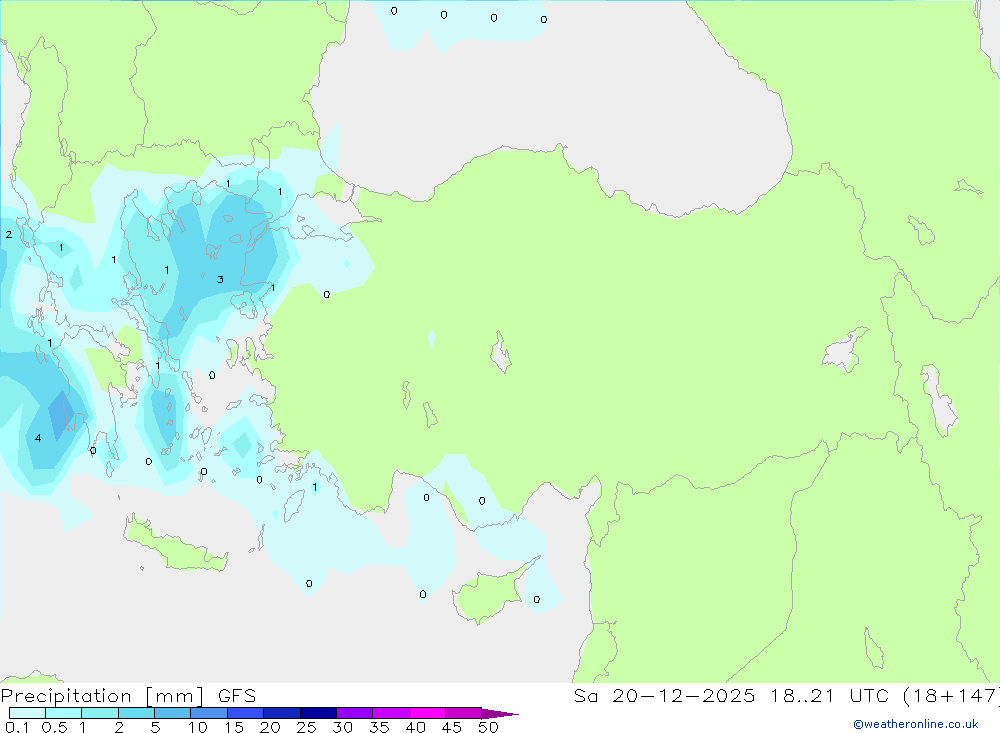
Task: Click the 5–10 mm legend color swatch
Action: (173, 713)
